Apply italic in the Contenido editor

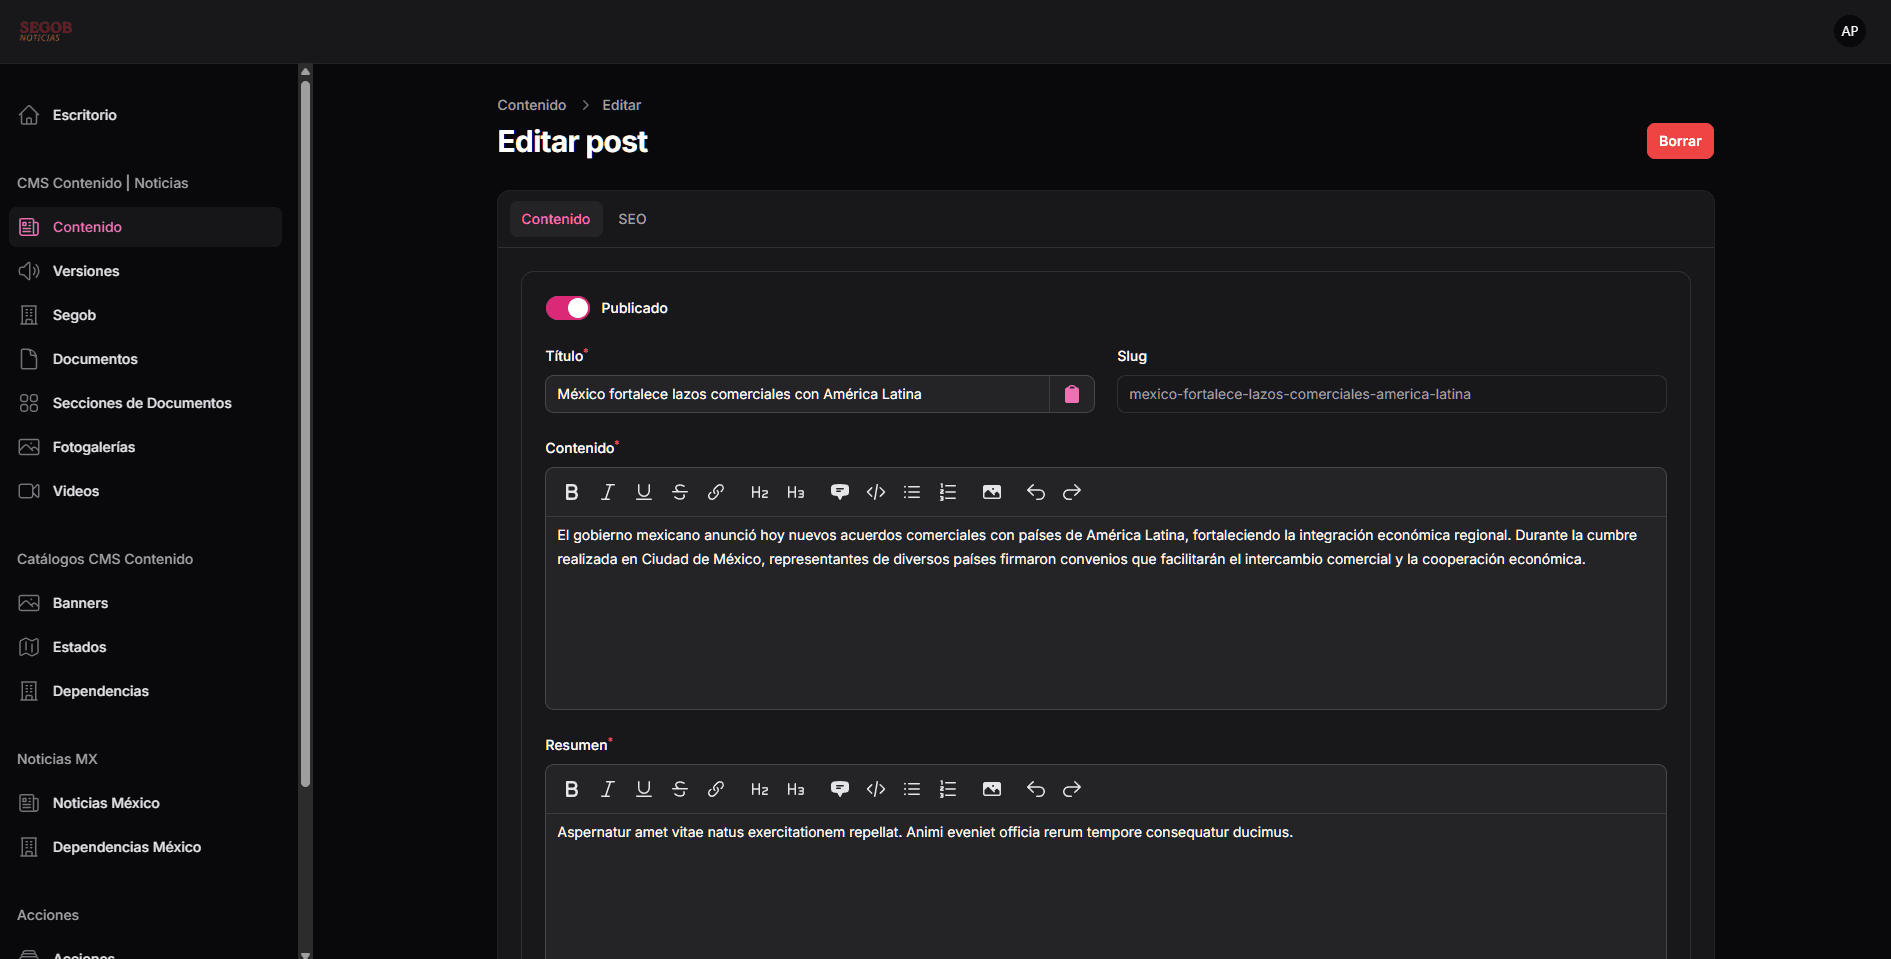click(607, 492)
